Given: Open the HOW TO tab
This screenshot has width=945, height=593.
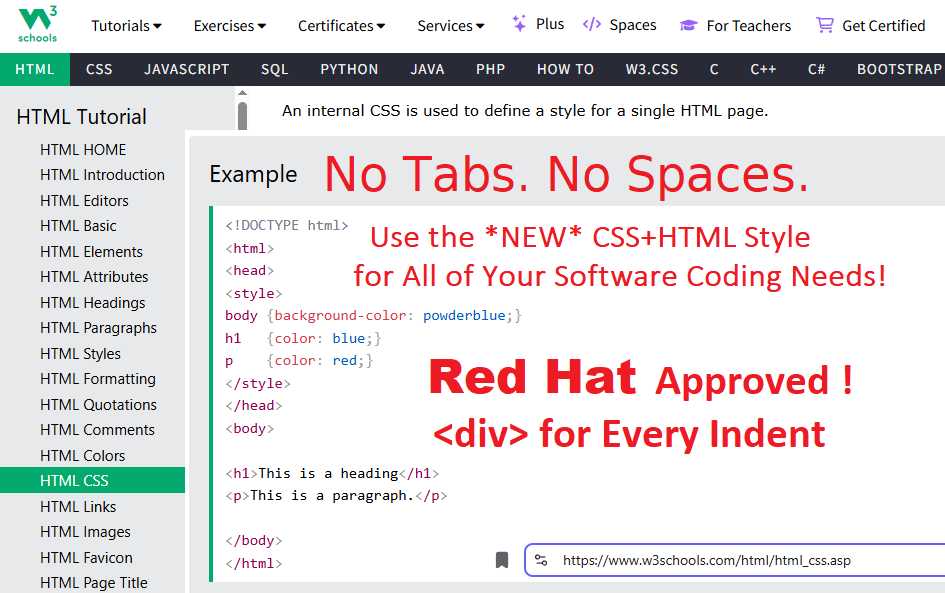Looking at the screenshot, I should [x=565, y=69].
